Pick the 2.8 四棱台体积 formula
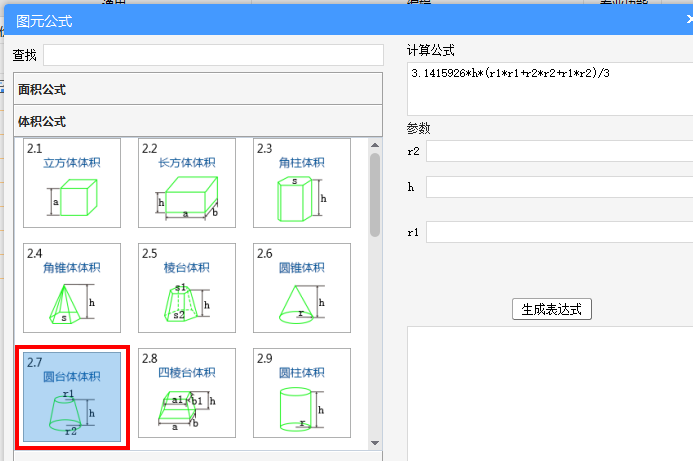Screen dimensions: 693x461 tap(187, 393)
